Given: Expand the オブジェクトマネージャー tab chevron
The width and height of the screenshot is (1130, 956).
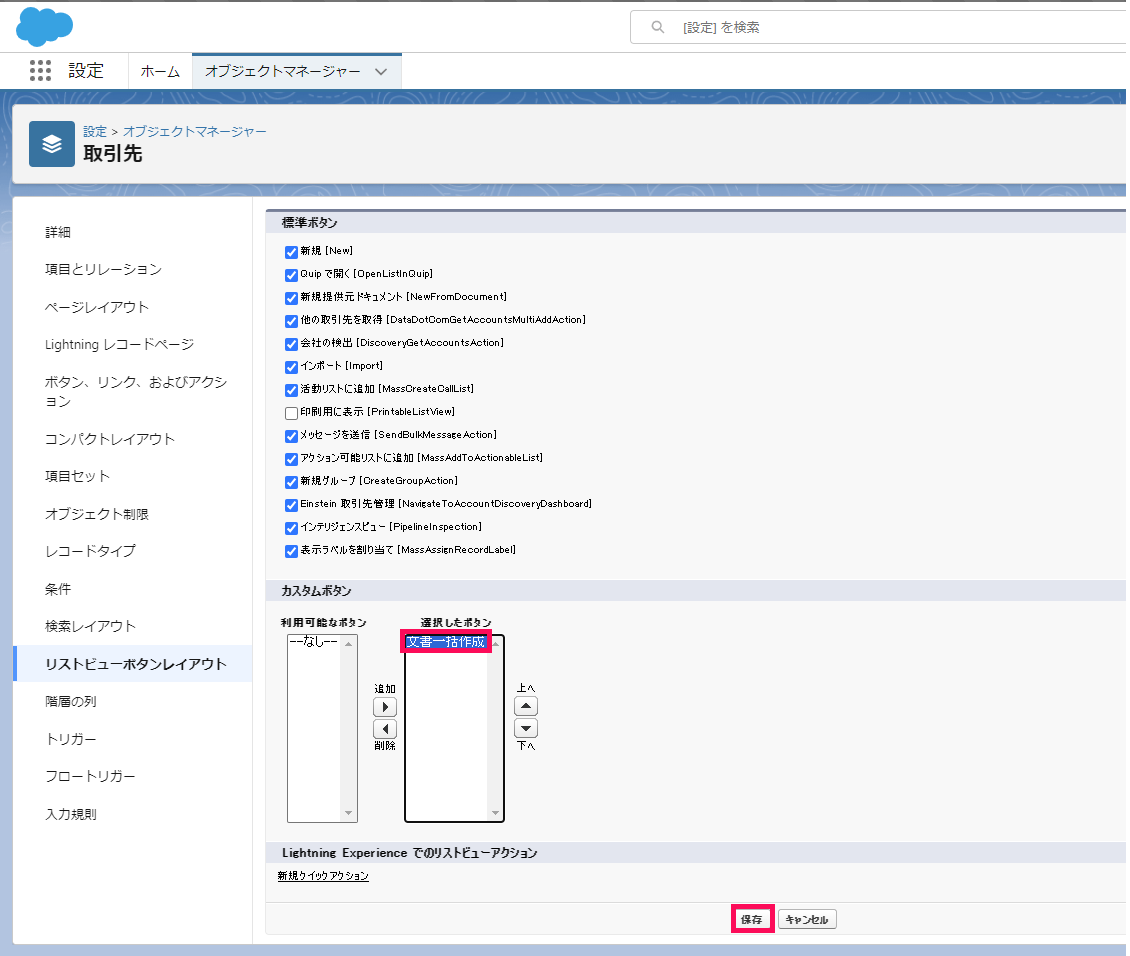Looking at the screenshot, I should [x=381, y=71].
